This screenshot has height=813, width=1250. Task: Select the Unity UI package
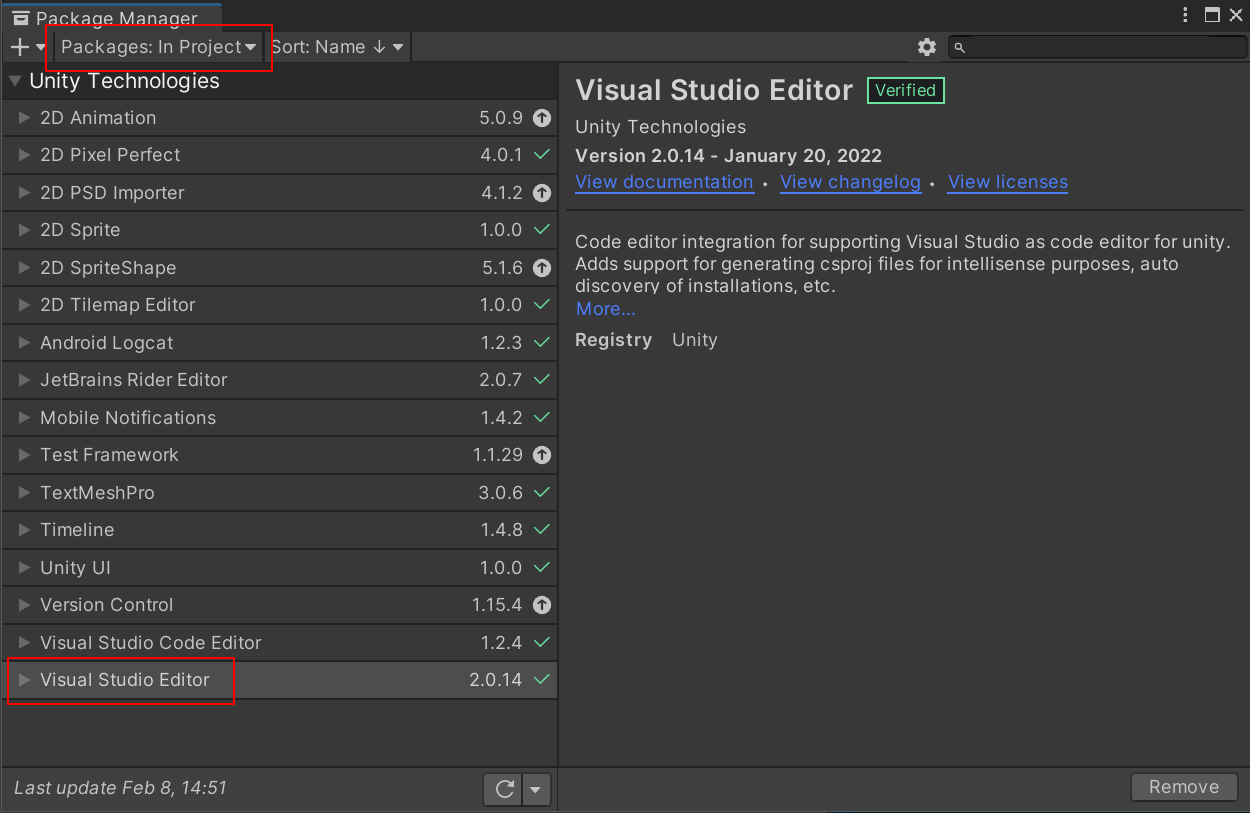tap(279, 568)
